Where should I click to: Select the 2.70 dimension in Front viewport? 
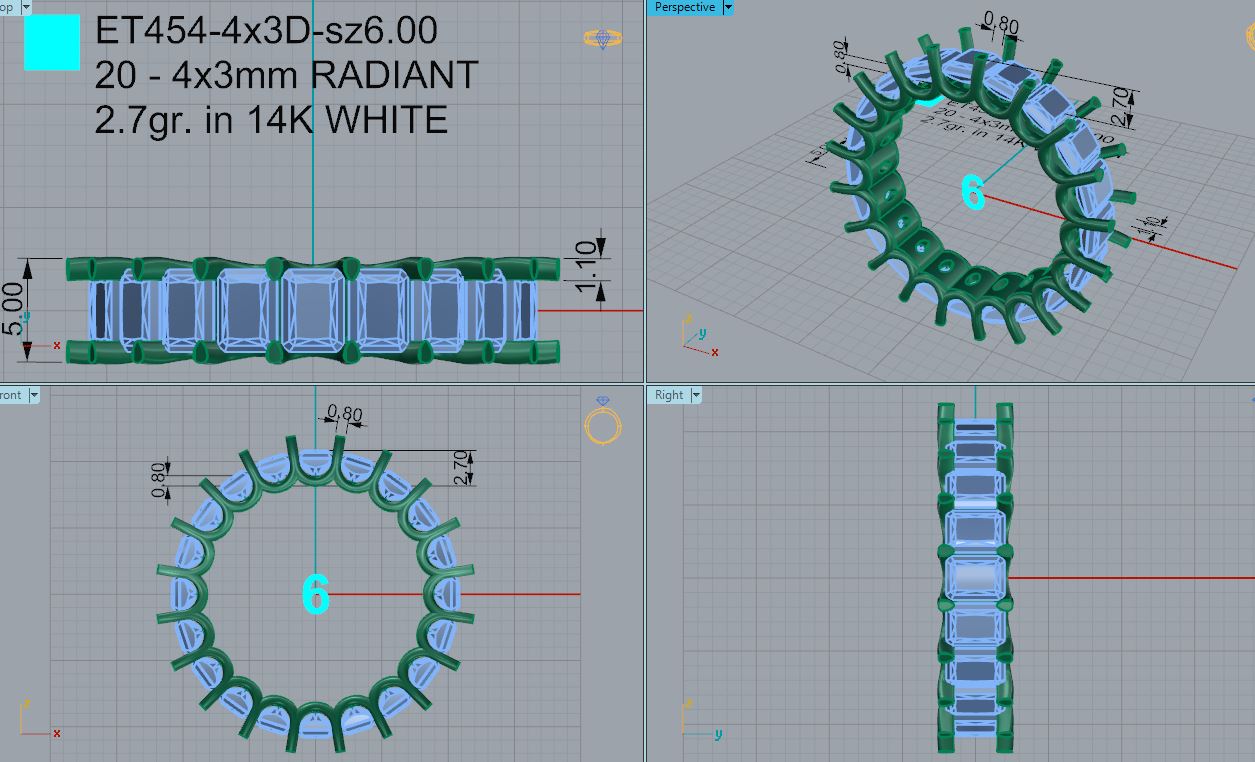coord(462,467)
